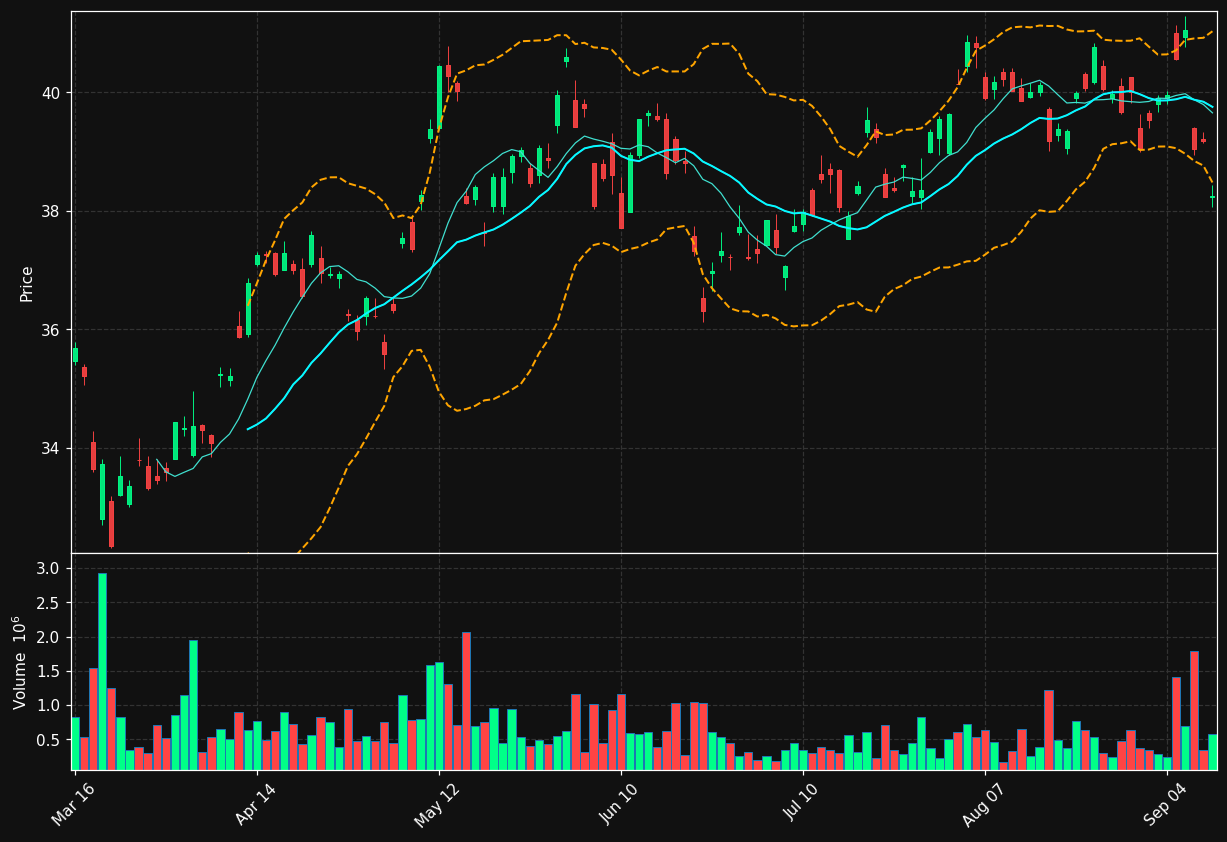This screenshot has height=842, width=1227.
Task: Pick the "Jul 10" date label
Action: (800, 802)
